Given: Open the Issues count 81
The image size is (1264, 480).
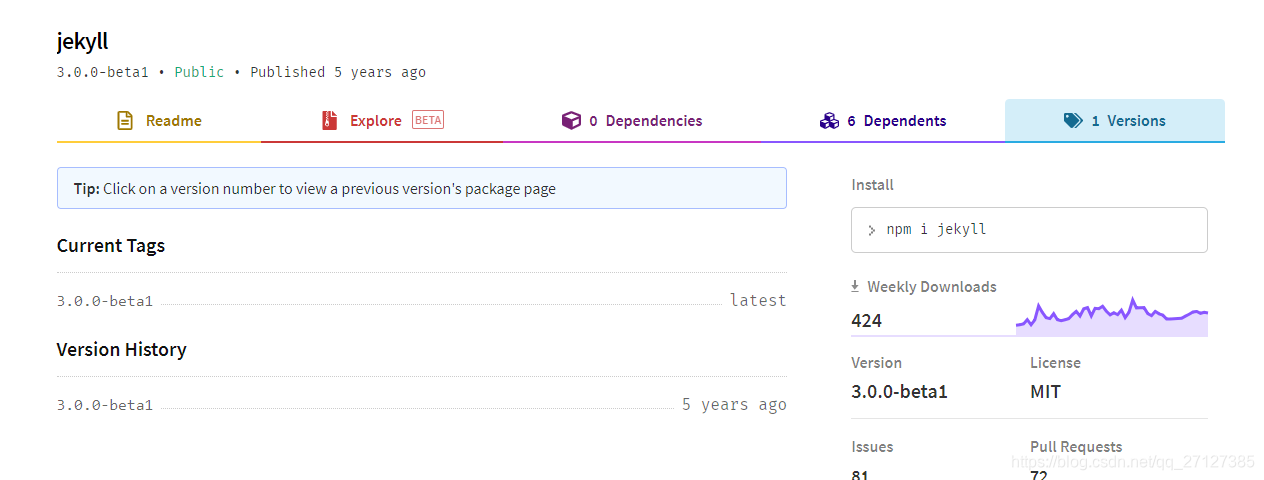Looking at the screenshot, I should tap(860, 474).
